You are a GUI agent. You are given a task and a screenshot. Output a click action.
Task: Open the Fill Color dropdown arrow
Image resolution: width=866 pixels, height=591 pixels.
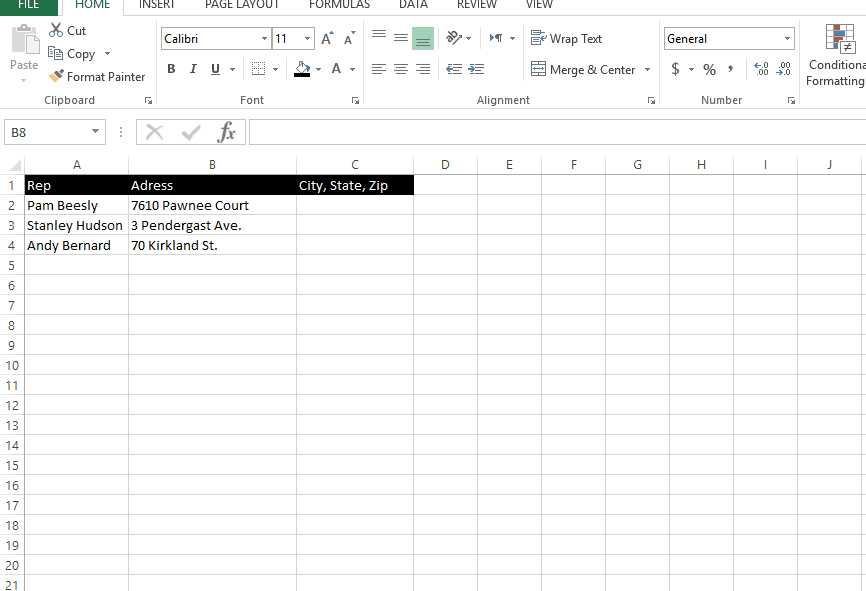[x=319, y=69]
